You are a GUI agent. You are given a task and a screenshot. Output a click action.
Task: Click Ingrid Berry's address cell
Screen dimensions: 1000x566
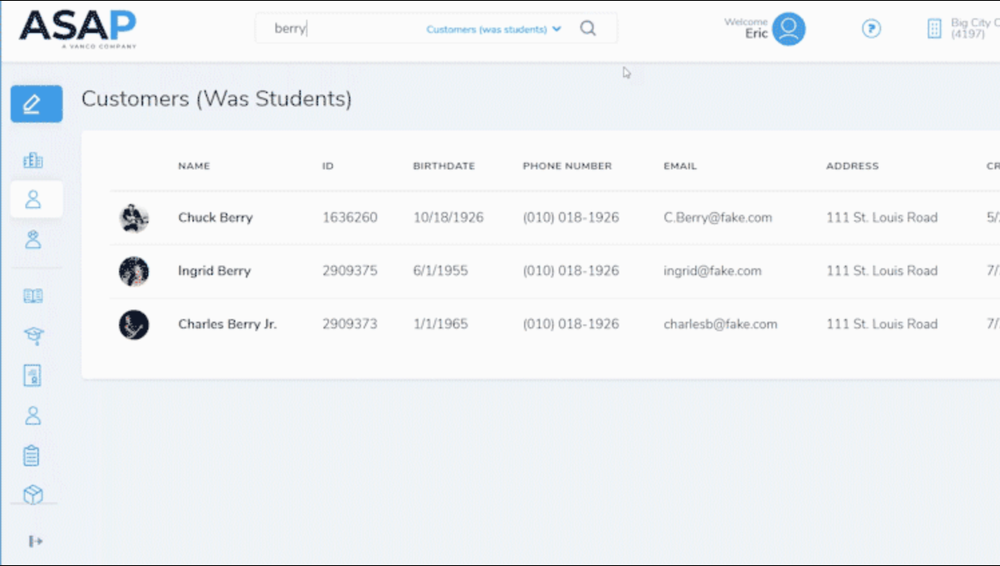(x=881, y=271)
